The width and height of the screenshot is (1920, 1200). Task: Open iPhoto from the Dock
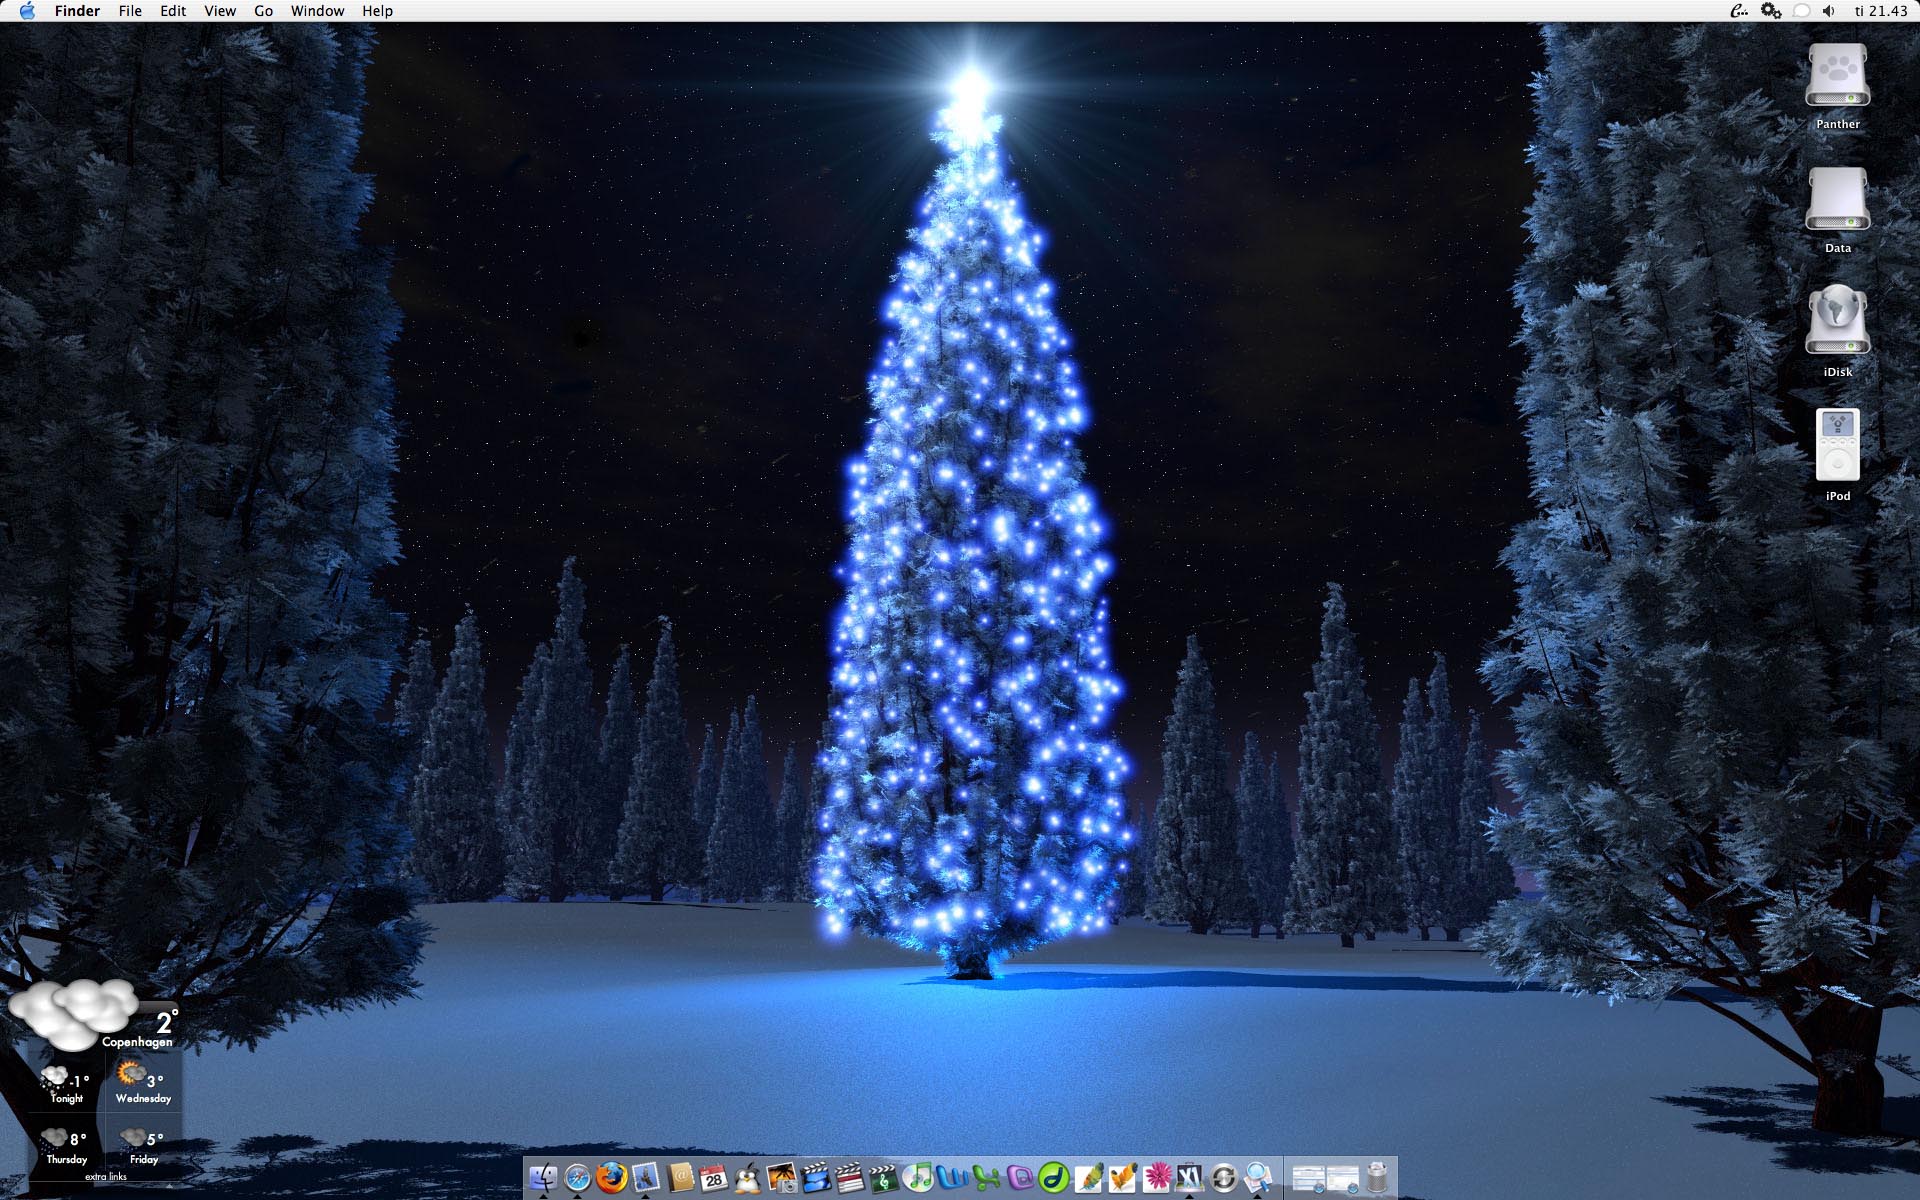pos(781,1177)
